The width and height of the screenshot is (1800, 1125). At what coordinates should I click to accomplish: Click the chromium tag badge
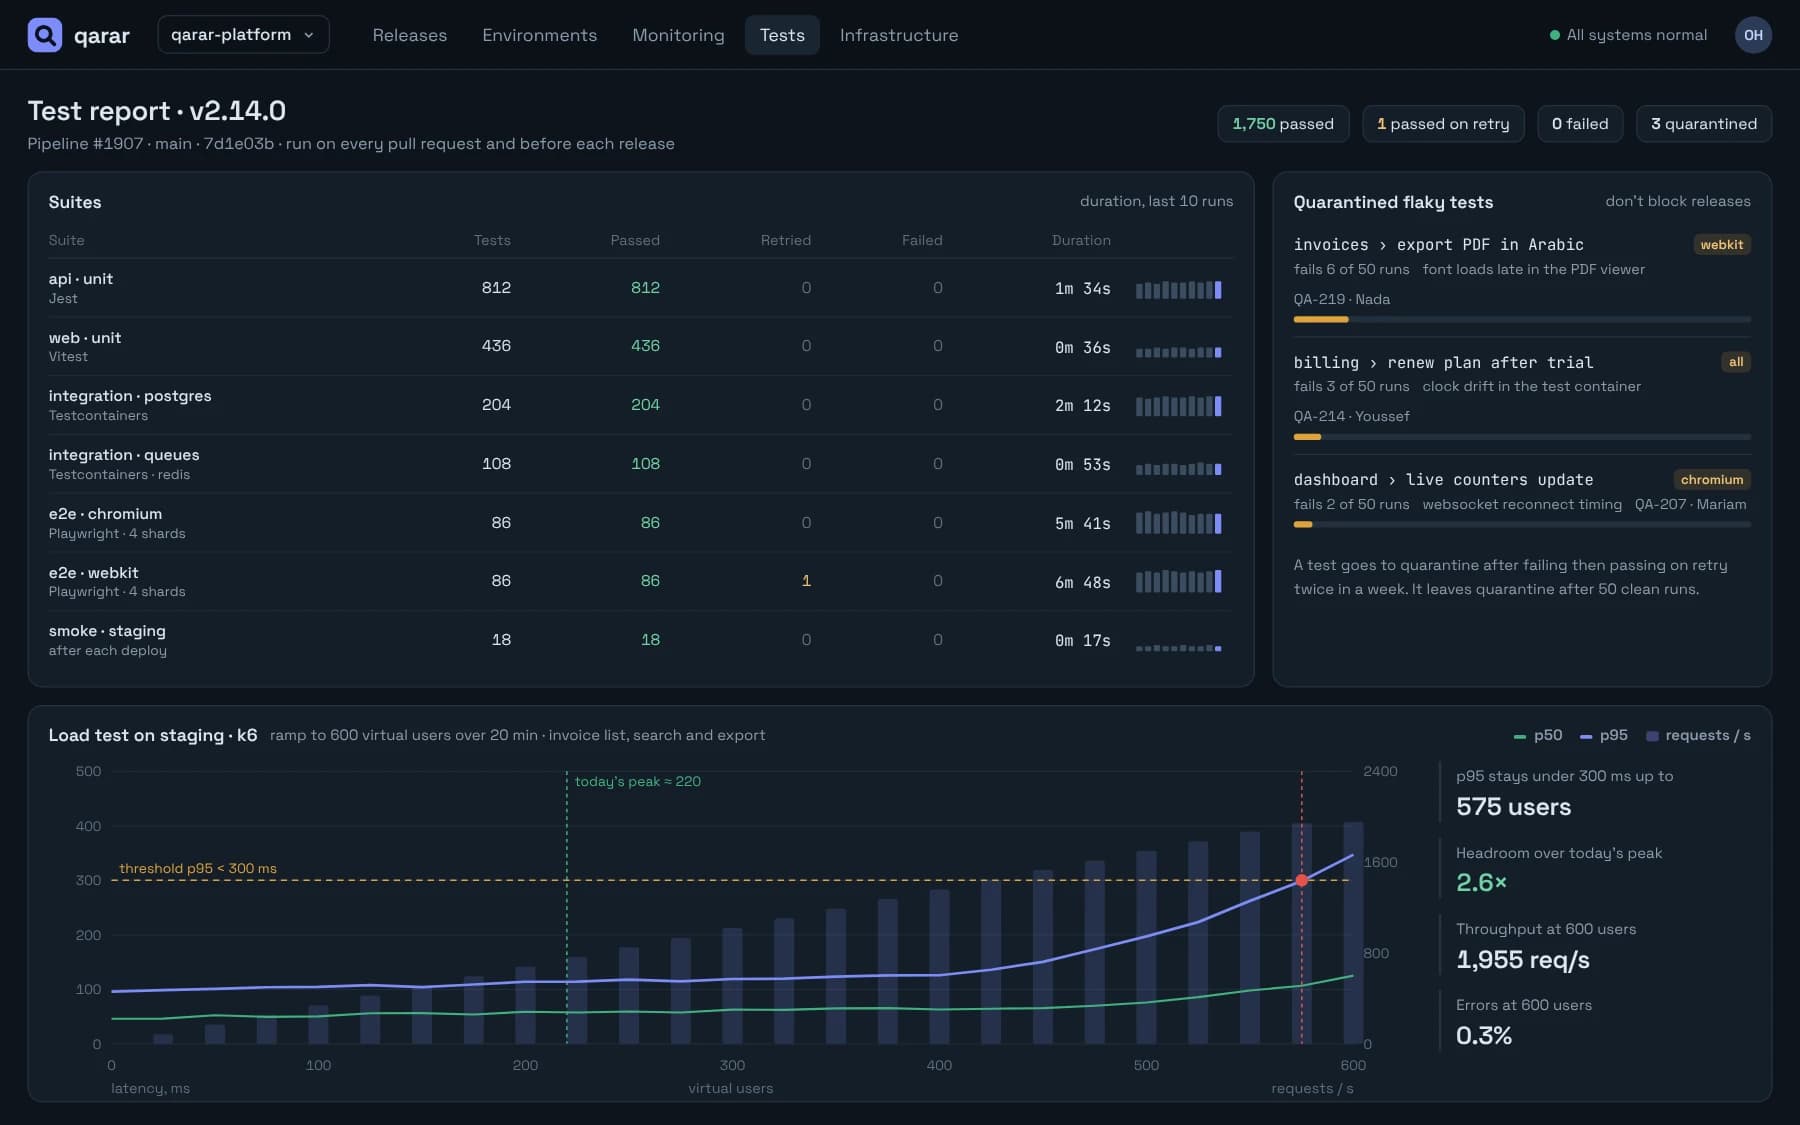click(x=1712, y=480)
